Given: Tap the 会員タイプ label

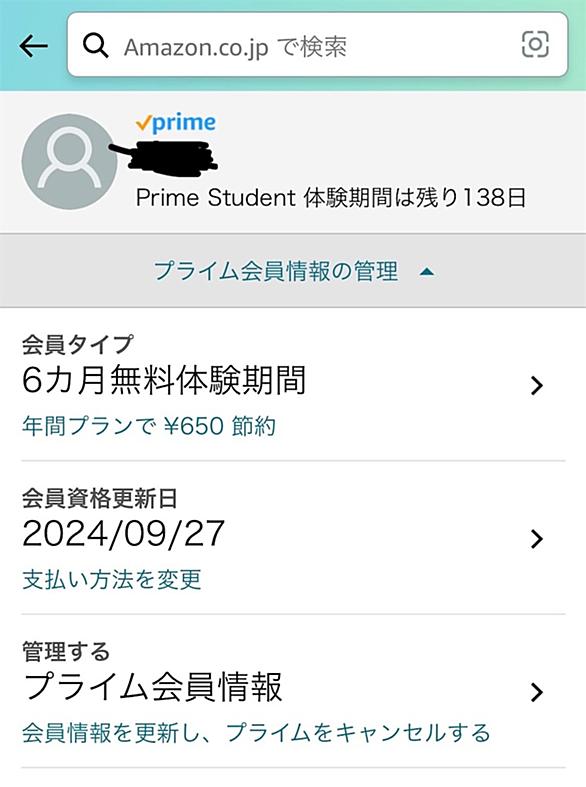Looking at the screenshot, I should click(78, 345).
